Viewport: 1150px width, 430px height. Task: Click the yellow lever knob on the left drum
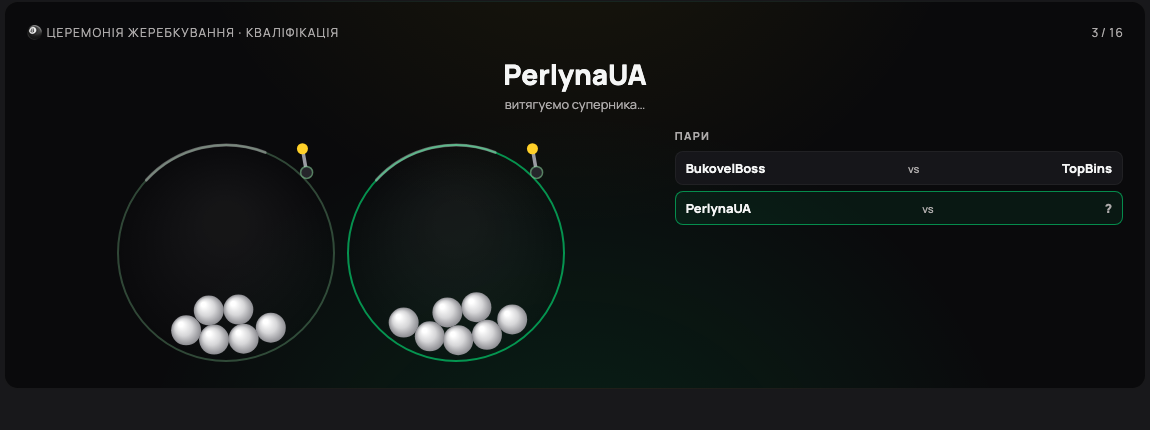pyautogui.click(x=302, y=149)
